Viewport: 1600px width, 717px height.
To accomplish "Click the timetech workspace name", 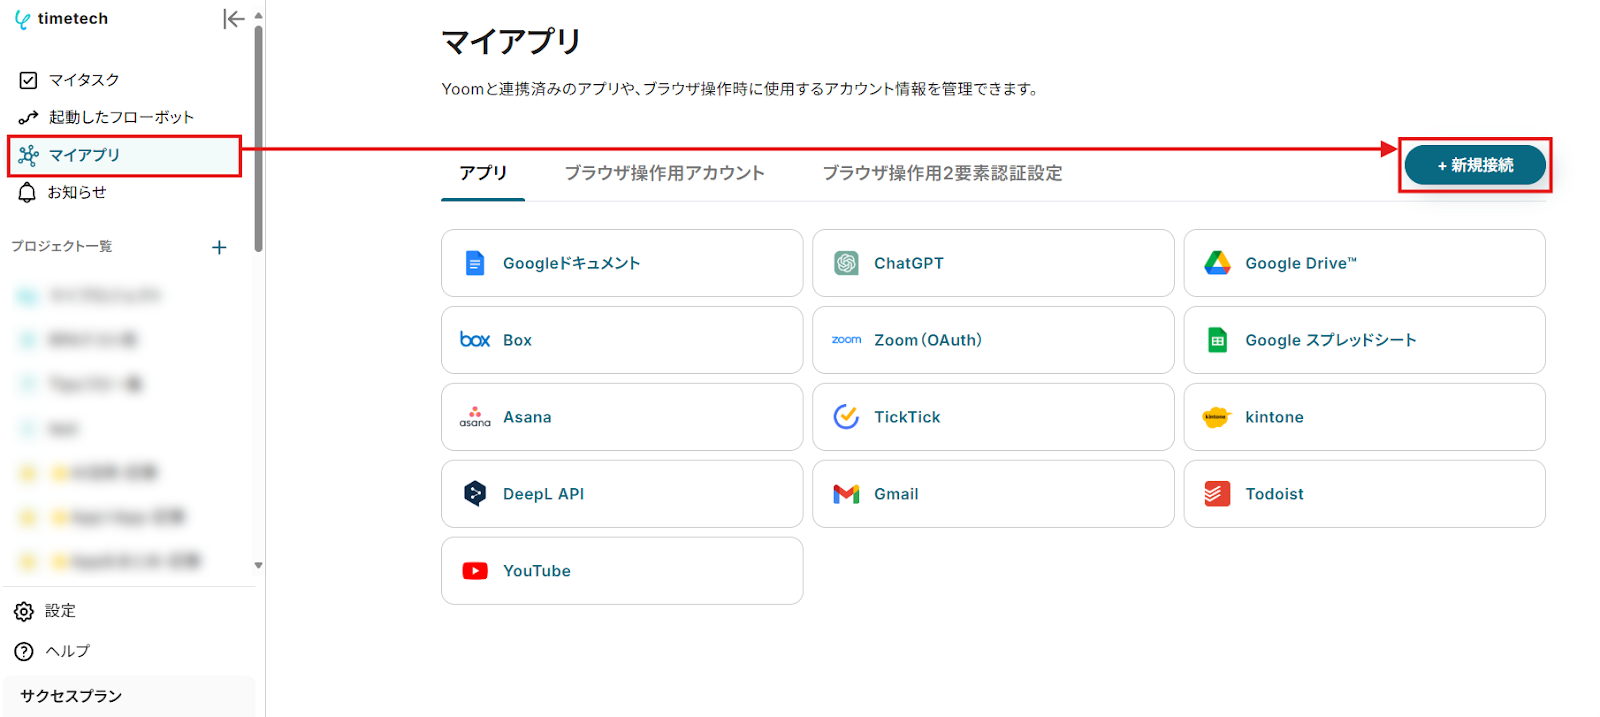I will click(73, 19).
